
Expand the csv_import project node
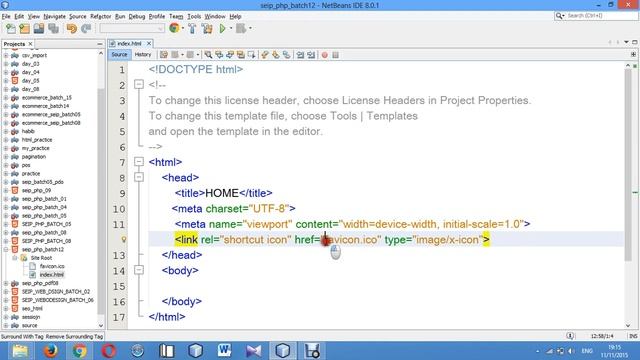point(6,55)
